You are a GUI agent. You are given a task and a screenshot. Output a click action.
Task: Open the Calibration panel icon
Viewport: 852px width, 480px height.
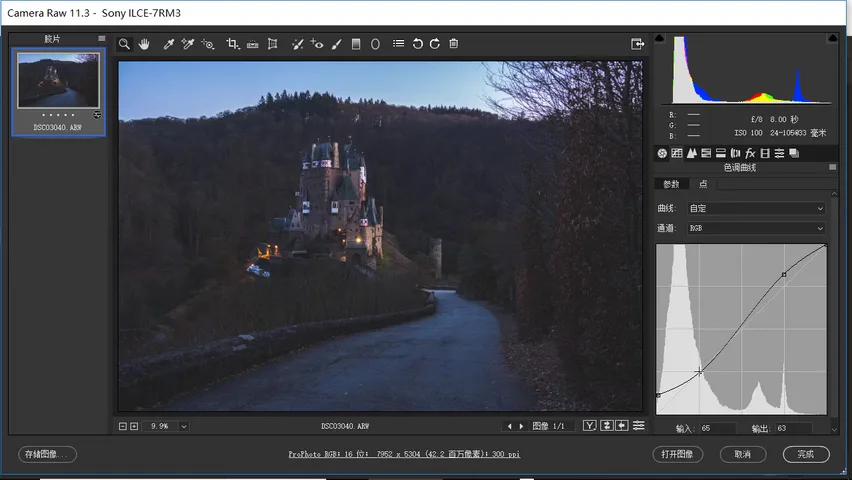click(x=765, y=153)
